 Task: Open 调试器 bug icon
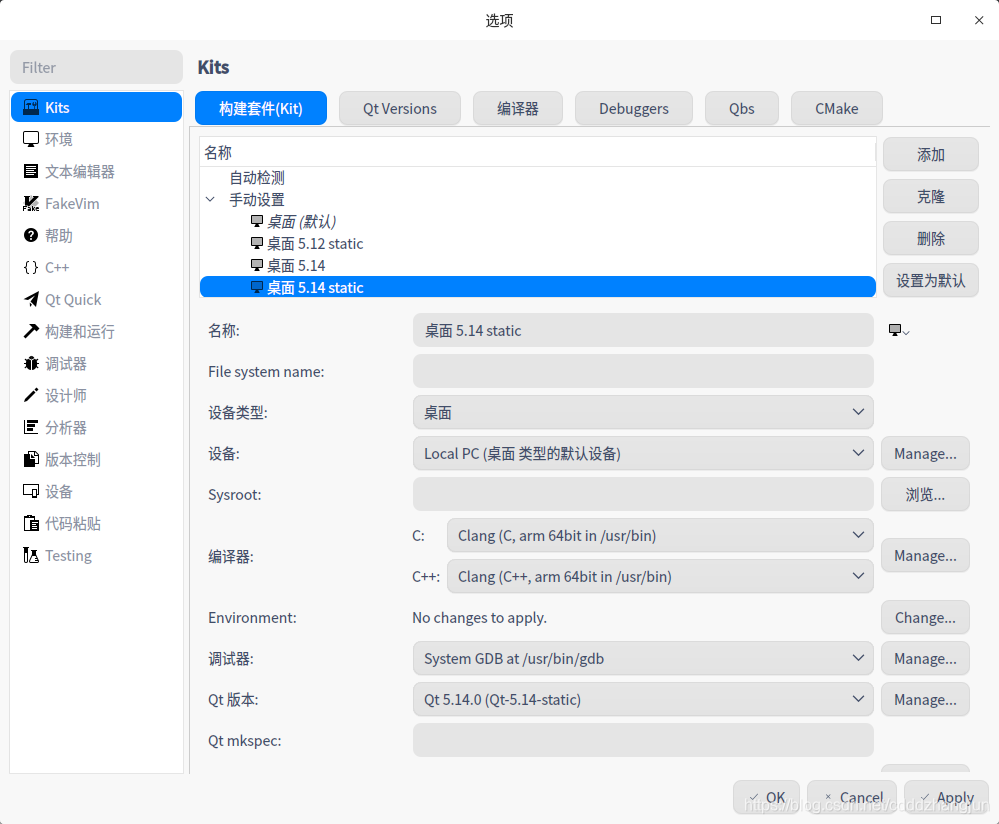[x=31, y=363]
